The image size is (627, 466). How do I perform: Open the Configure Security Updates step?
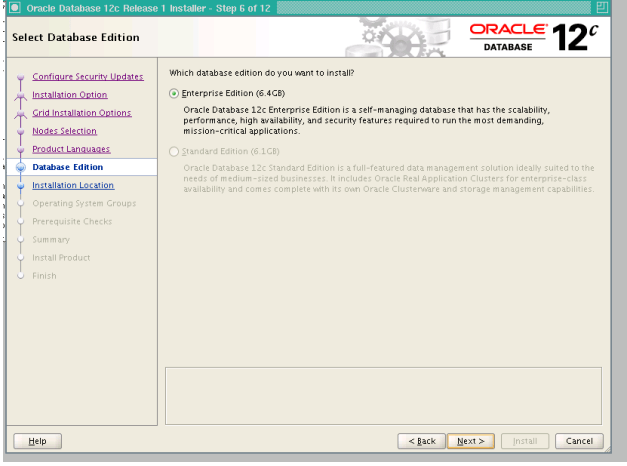88,76
